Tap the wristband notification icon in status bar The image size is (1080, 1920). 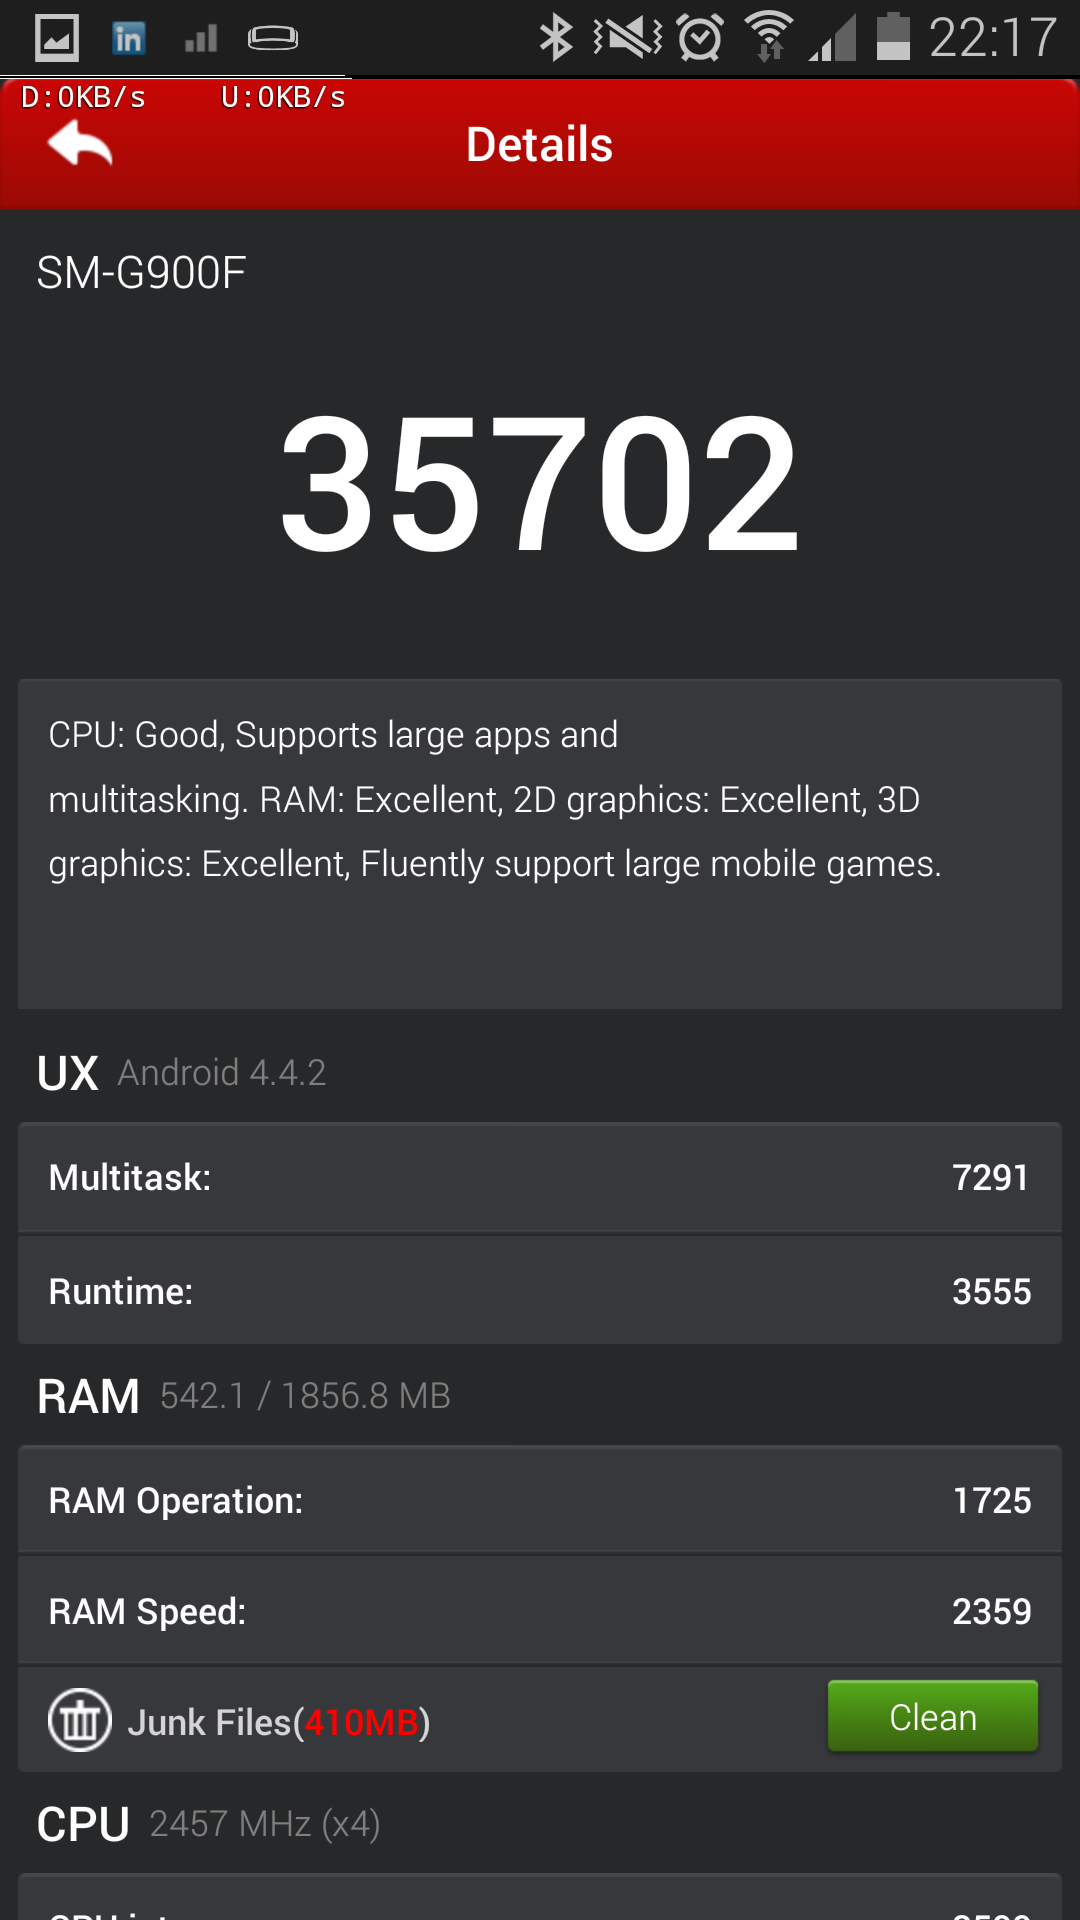[x=272, y=39]
